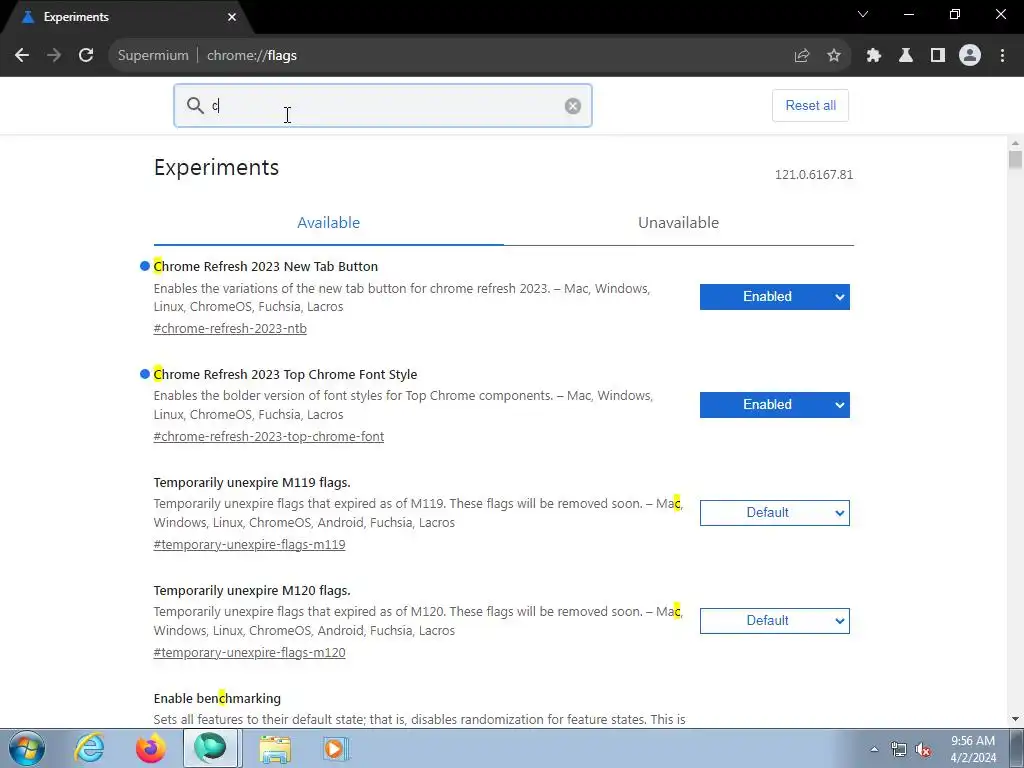This screenshot has height=768, width=1024.
Task: Open the Extensions puzzle icon
Action: (874, 56)
